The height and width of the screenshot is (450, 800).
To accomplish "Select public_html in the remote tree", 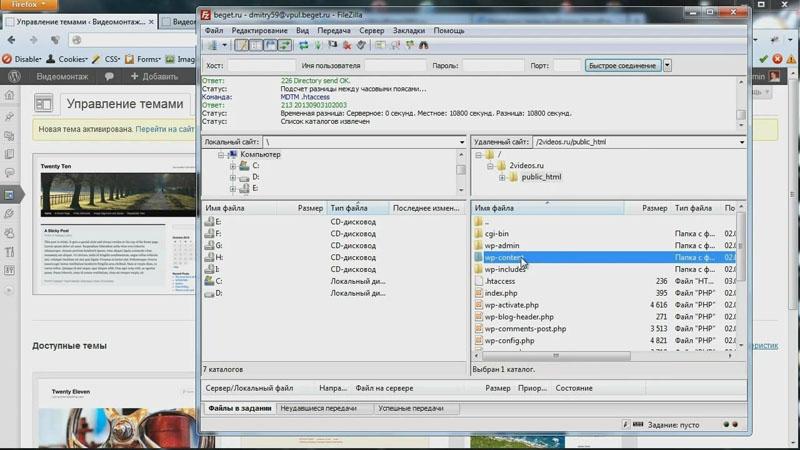I will [x=541, y=177].
